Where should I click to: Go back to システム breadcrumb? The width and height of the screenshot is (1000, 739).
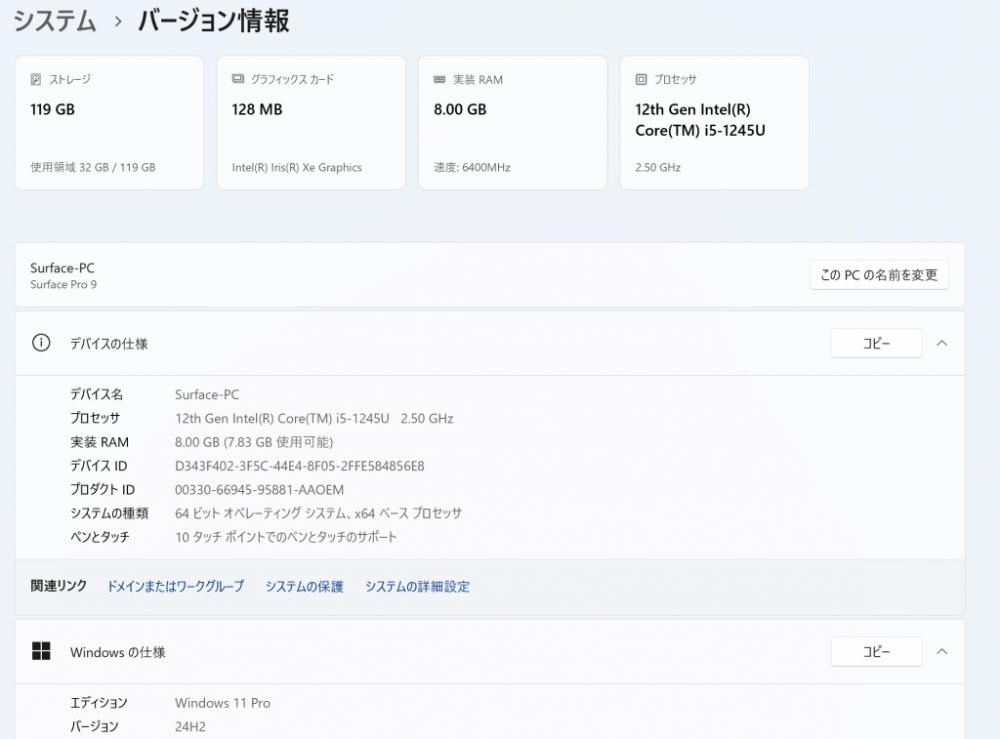[55, 20]
